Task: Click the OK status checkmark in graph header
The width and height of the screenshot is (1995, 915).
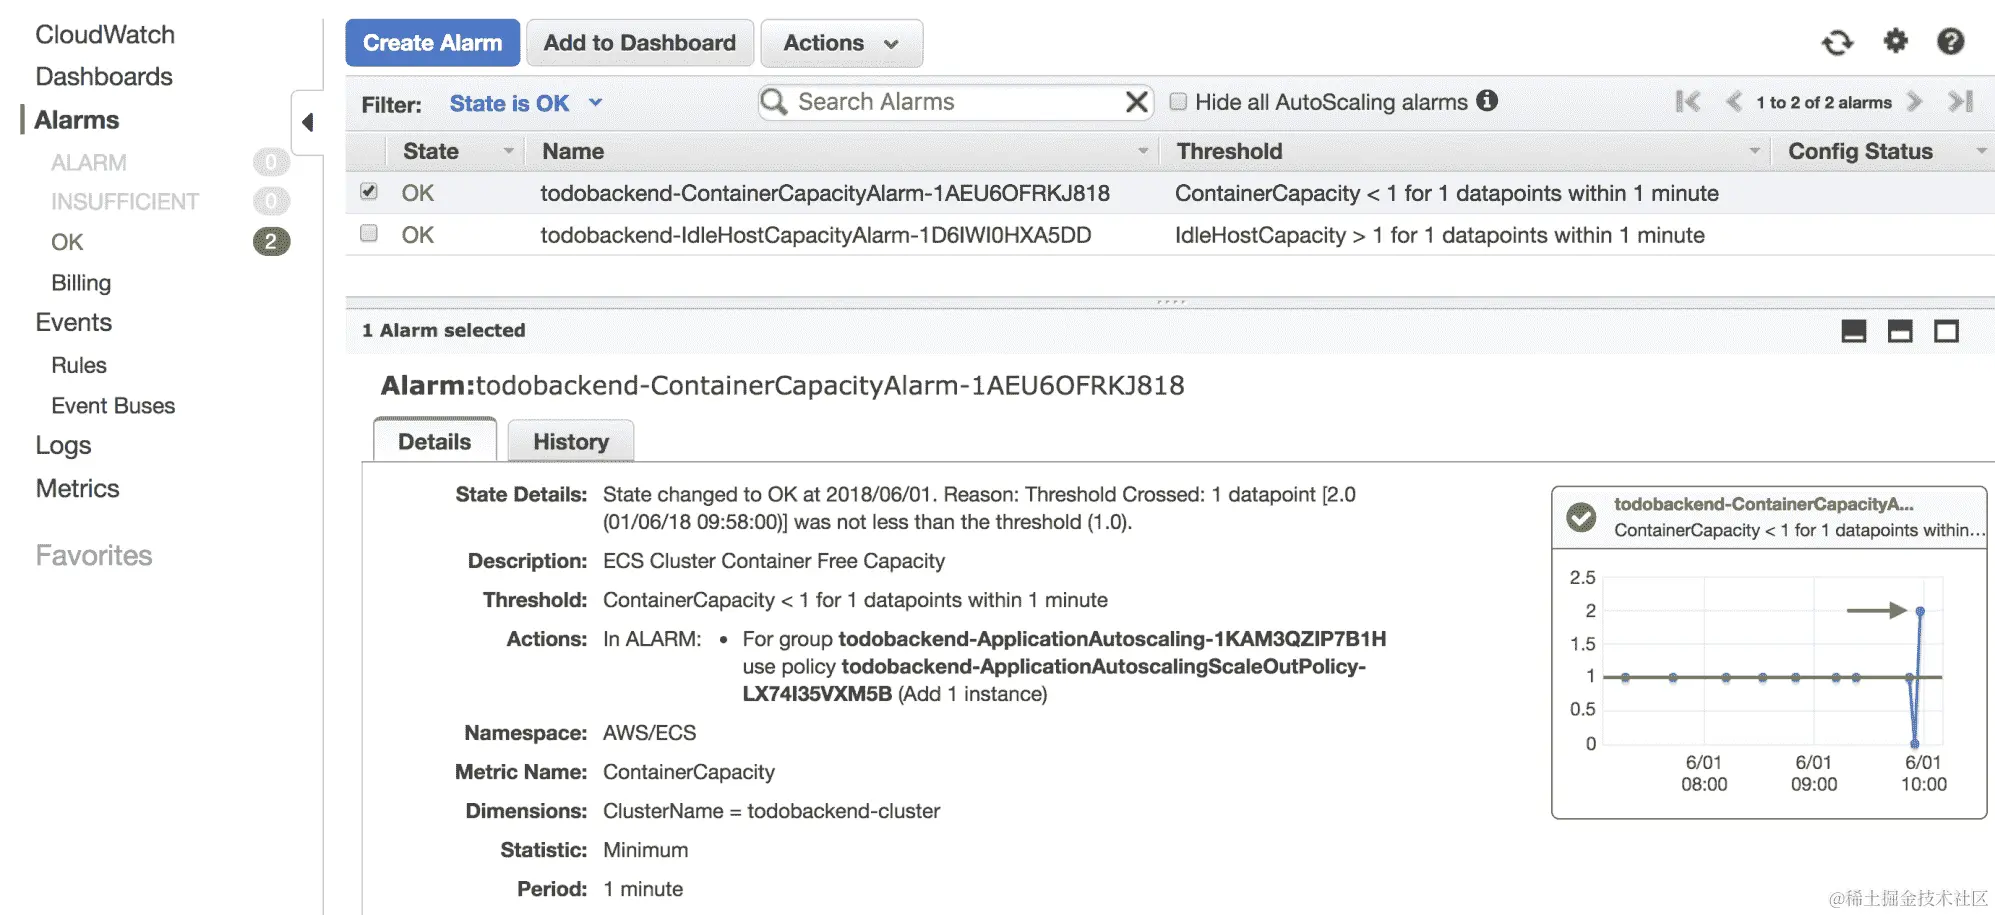Action: 1581,517
